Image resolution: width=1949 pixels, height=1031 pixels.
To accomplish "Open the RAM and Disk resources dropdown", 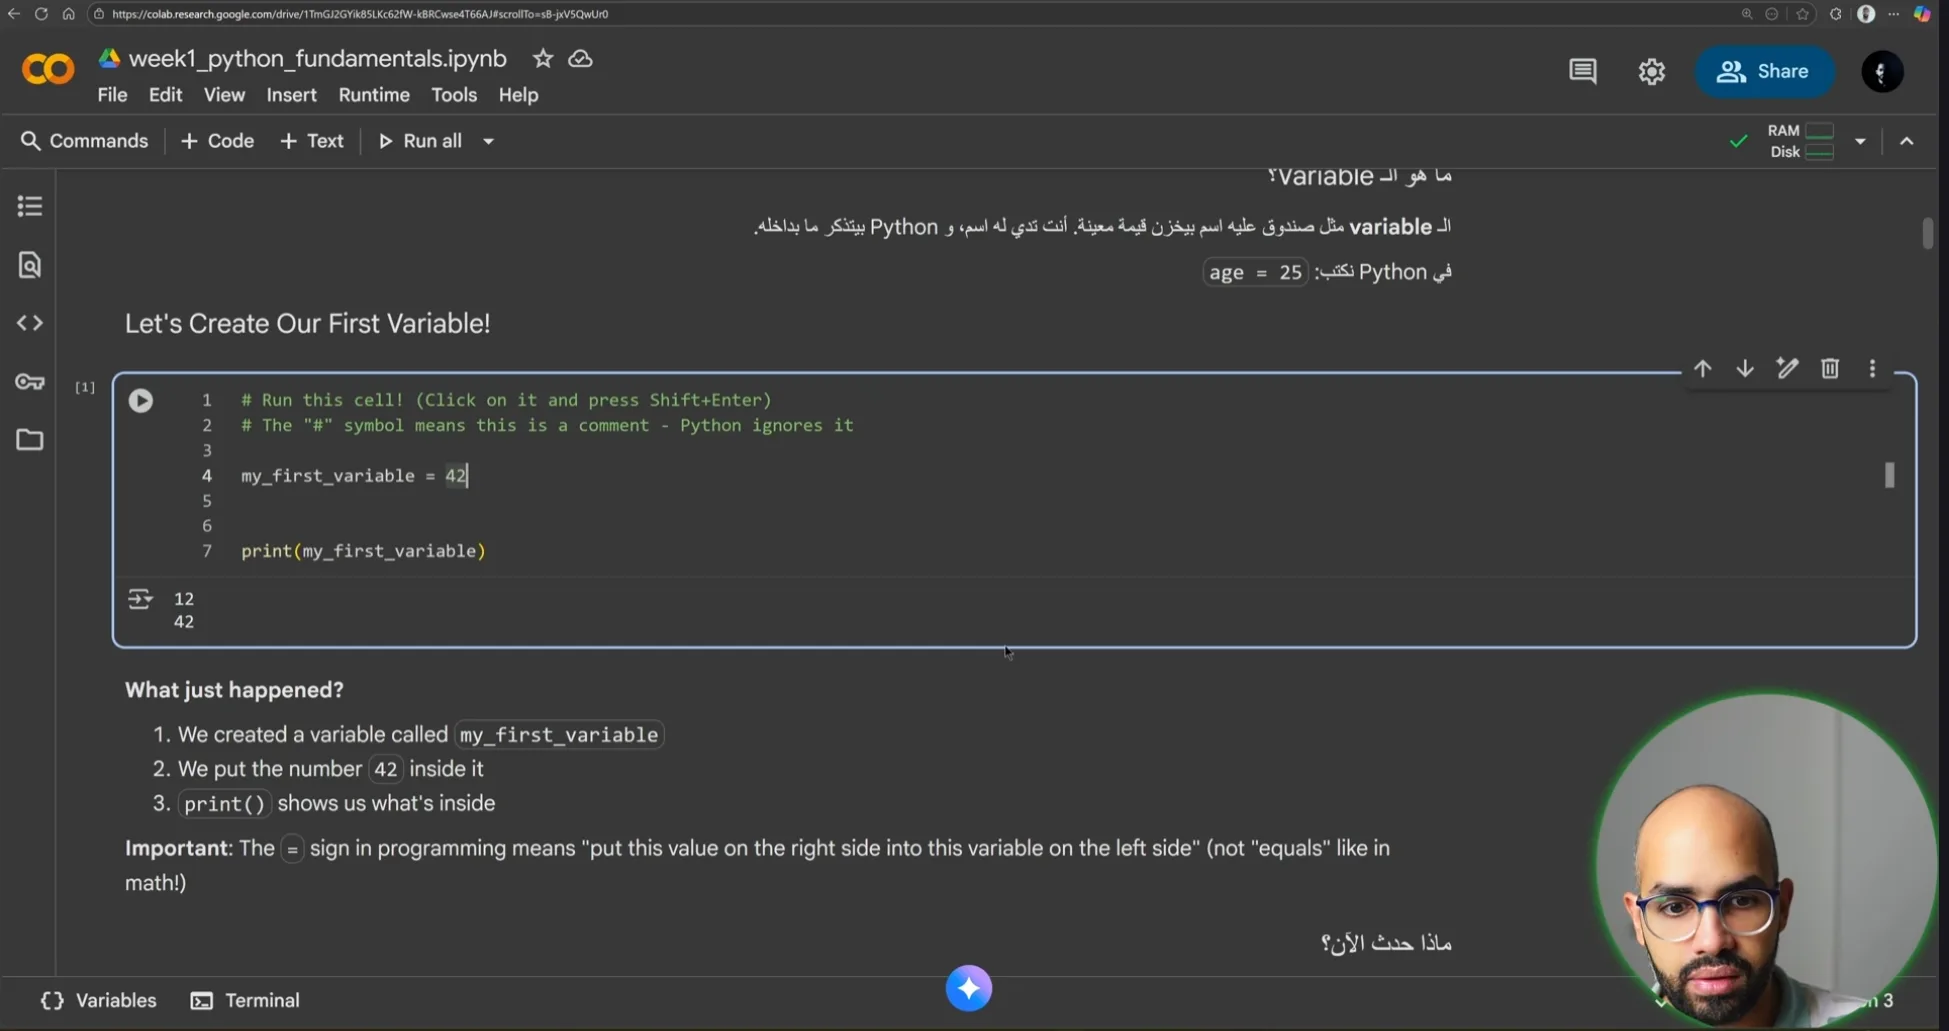I will tap(1861, 141).
